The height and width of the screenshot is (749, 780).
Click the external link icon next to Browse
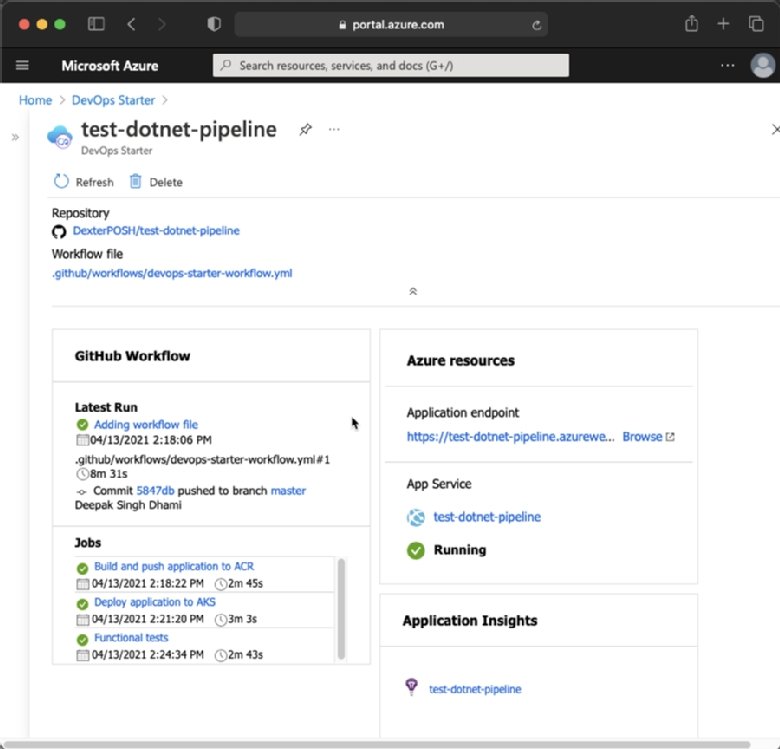[670, 437]
